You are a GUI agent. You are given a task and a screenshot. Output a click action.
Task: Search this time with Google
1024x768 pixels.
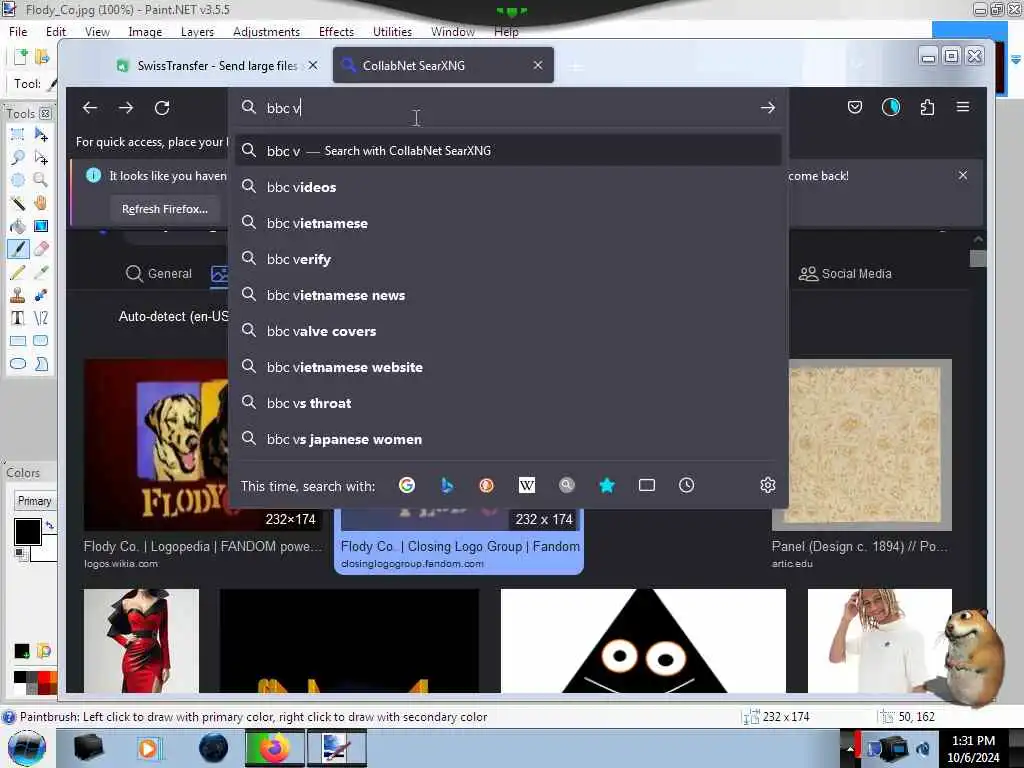(407, 485)
